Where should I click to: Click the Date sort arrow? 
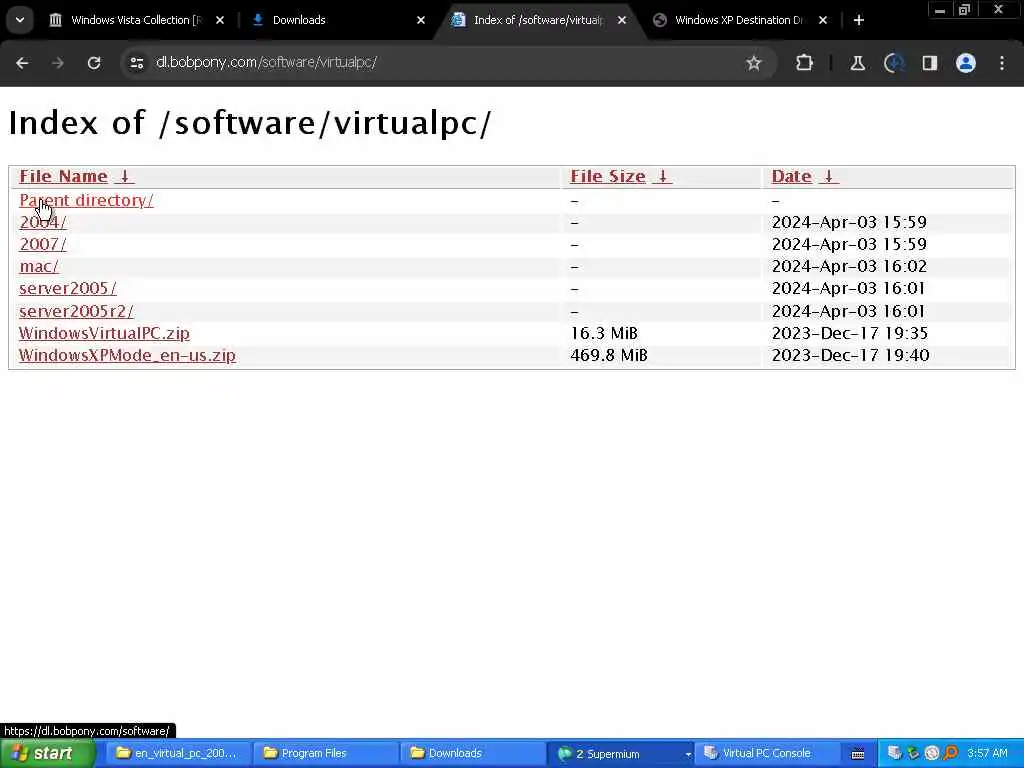tap(829, 176)
